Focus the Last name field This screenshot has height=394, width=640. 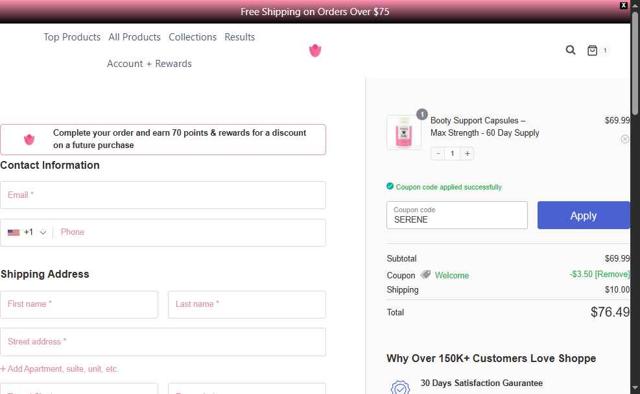click(x=247, y=304)
